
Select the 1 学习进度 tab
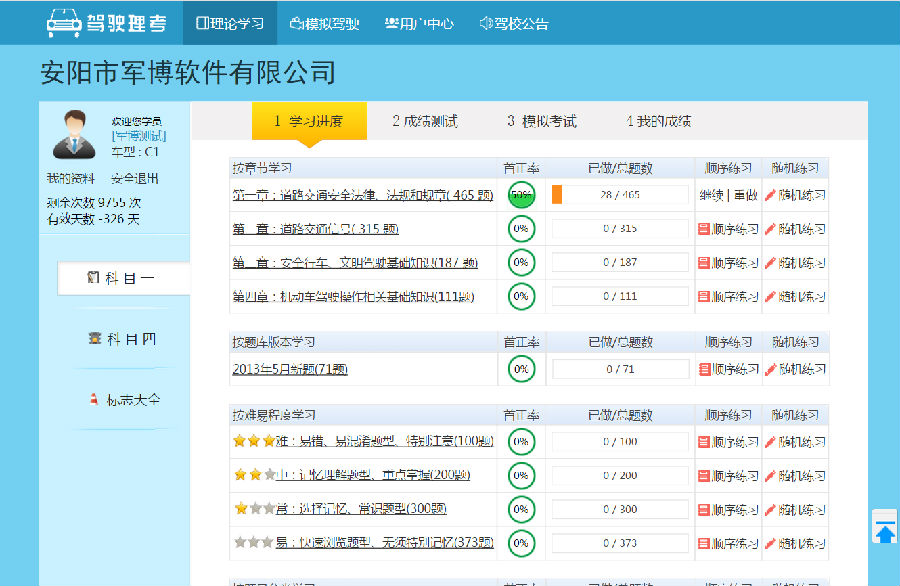coord(309,121)
